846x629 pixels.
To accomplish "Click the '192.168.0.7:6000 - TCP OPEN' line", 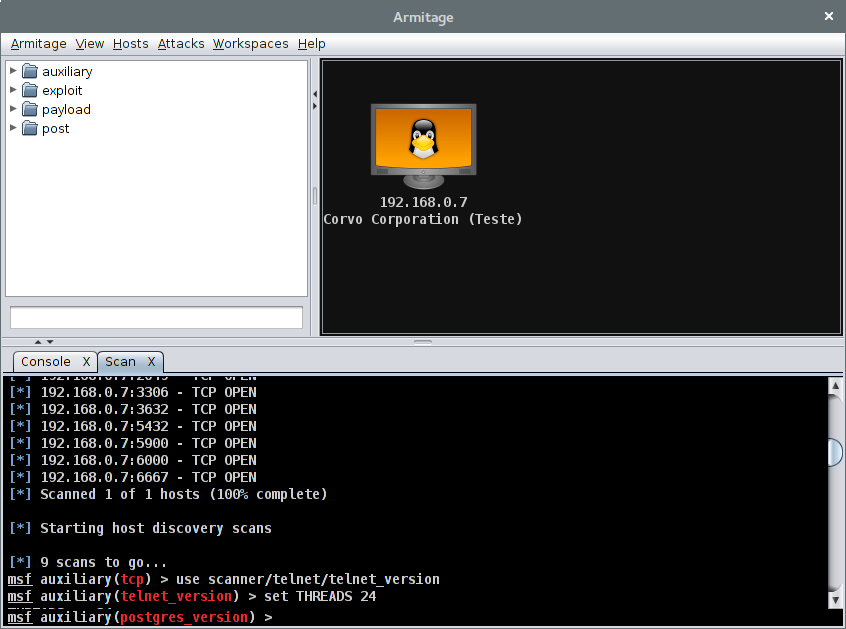I will tap(133, 460).
